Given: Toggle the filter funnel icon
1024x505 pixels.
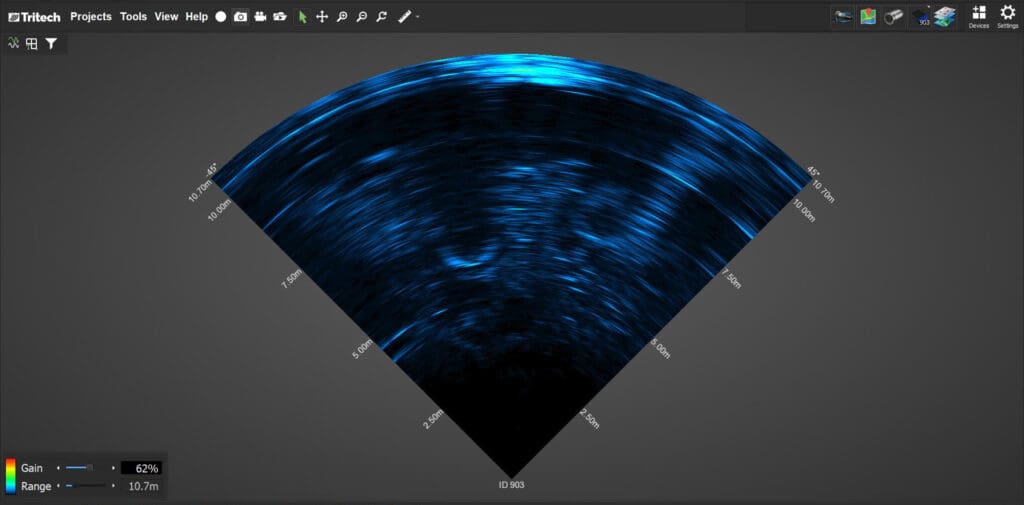Looking at the screenshot, I should point(51,44).
